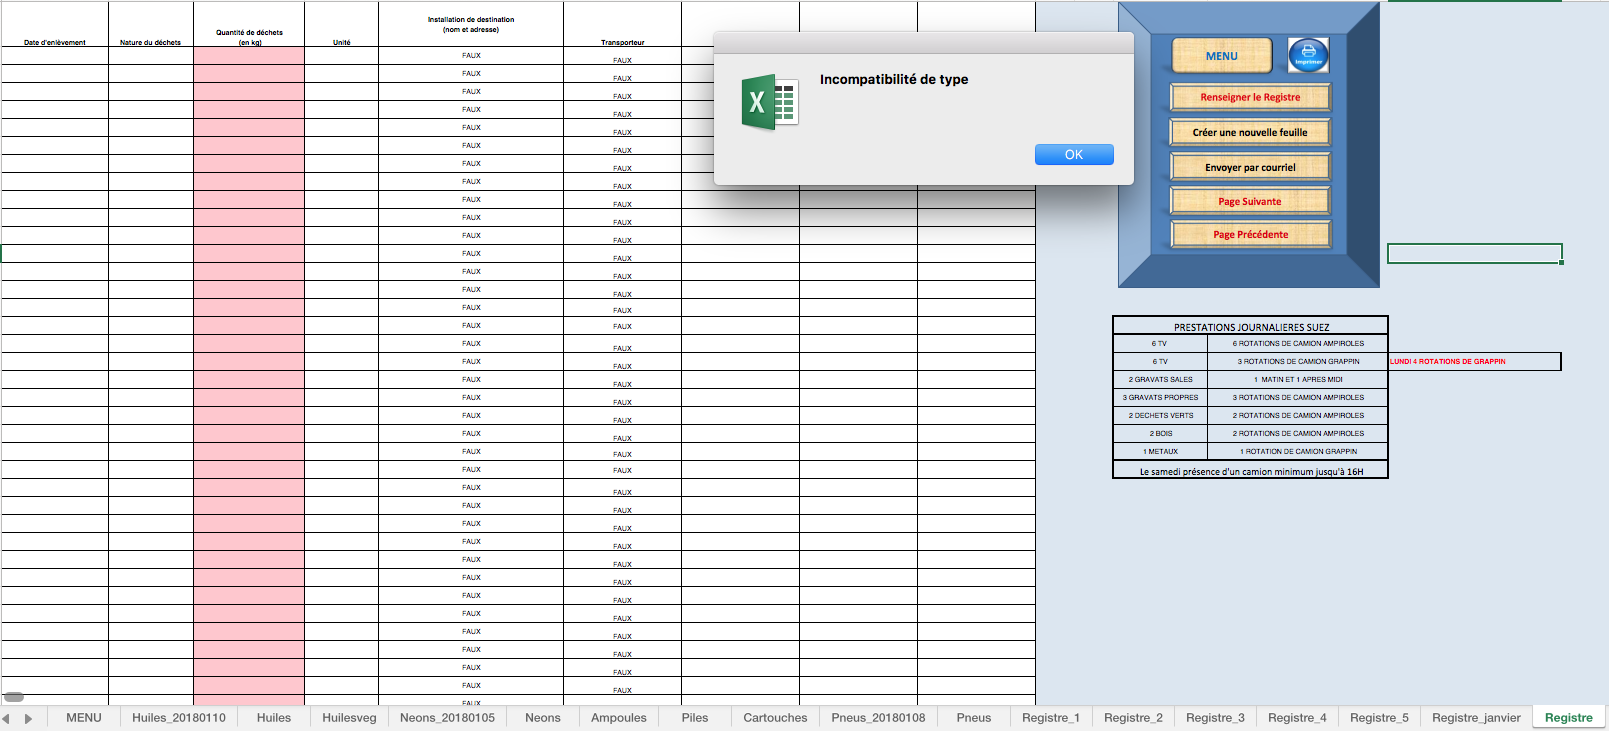1609x731 pixels.
Task: Select the Transporteur header cell
Action: point(623,24)
